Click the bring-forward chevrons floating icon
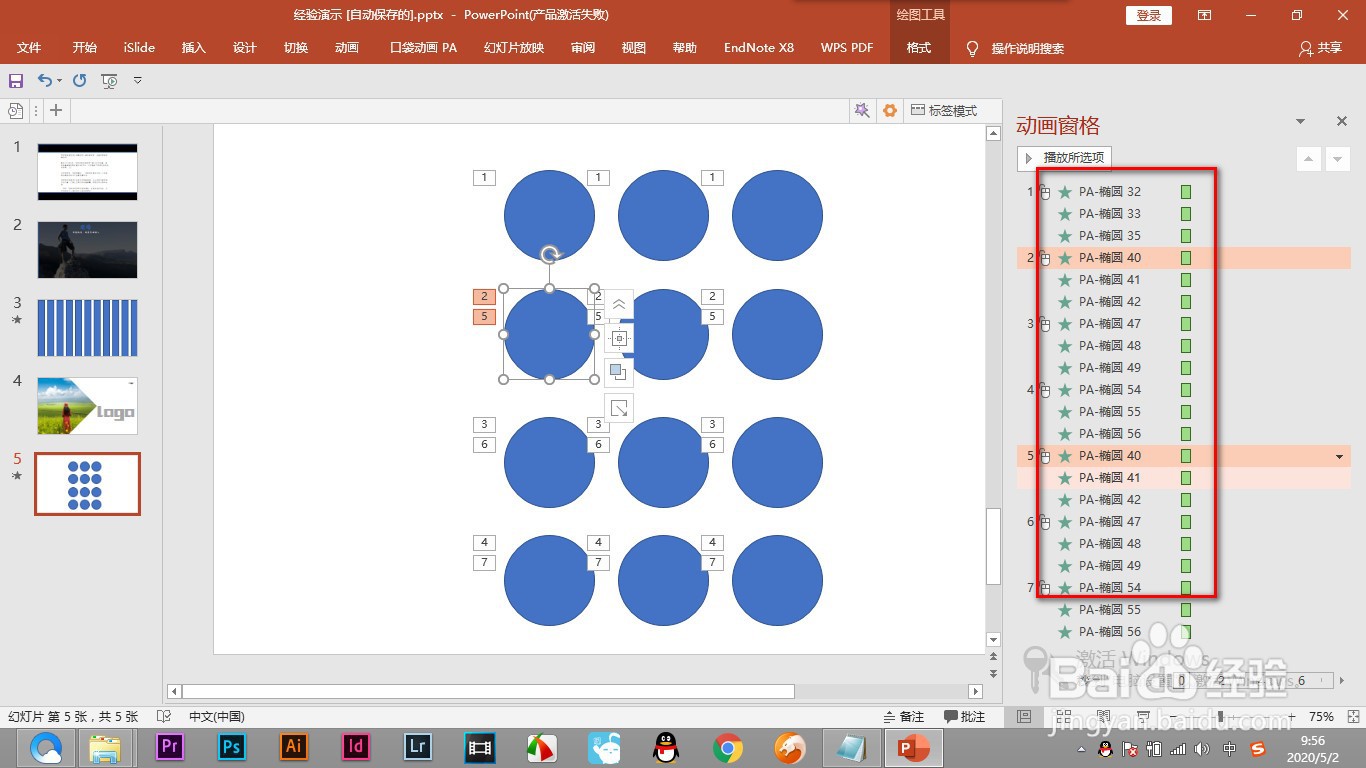This screenshot has width=1366, height=768. (x=619, y=304)
